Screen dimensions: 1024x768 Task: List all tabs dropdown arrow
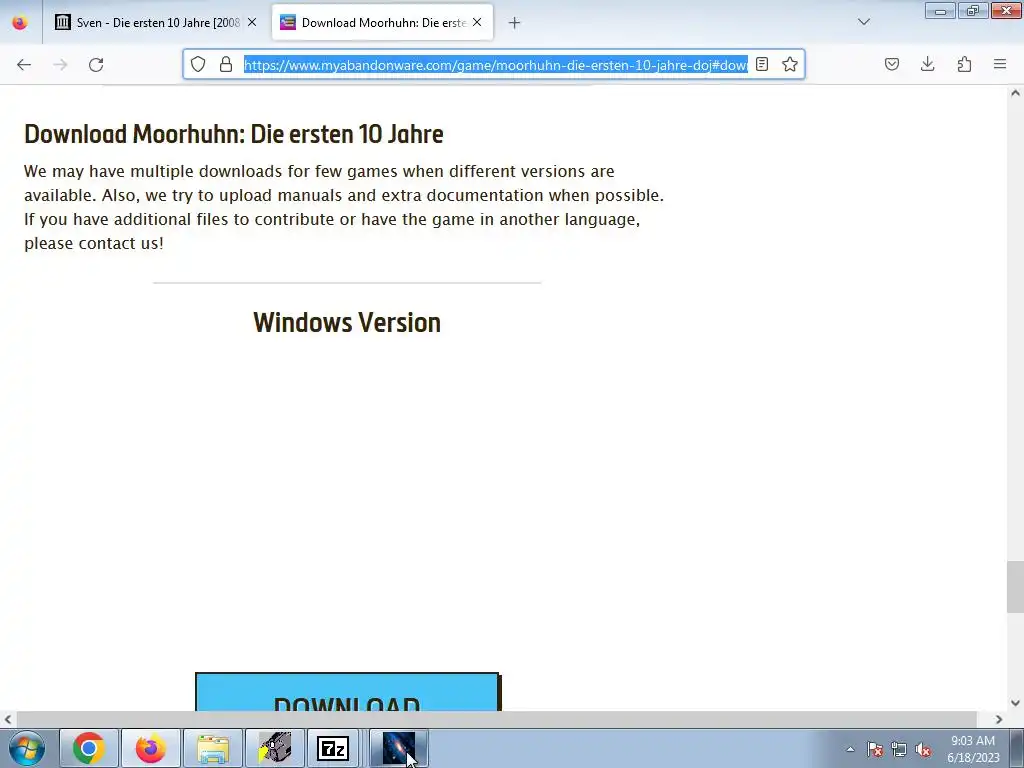point(863,22)
